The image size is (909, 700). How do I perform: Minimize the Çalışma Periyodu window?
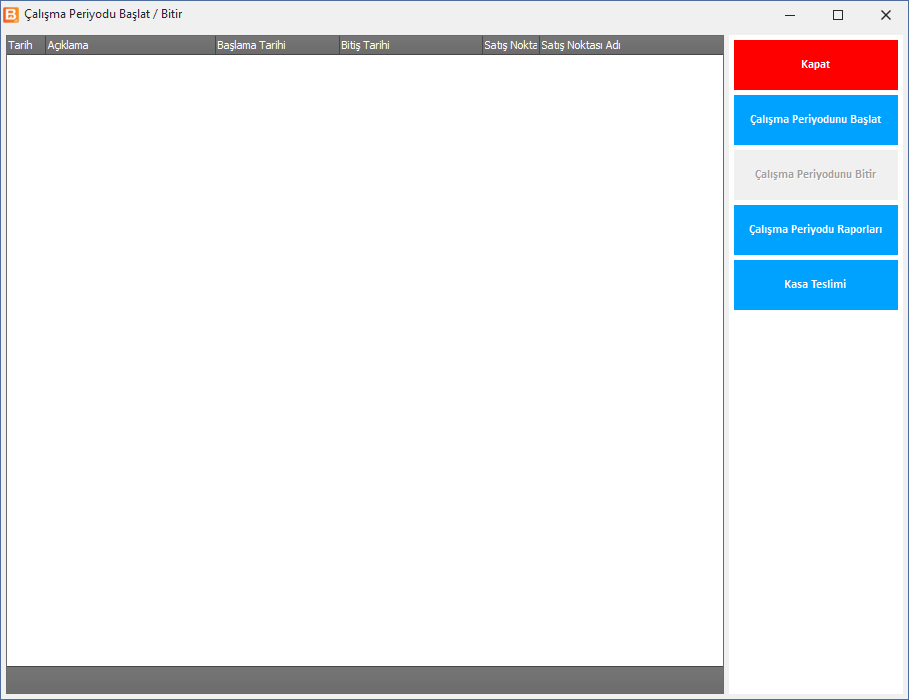click(x=790, y=15)
